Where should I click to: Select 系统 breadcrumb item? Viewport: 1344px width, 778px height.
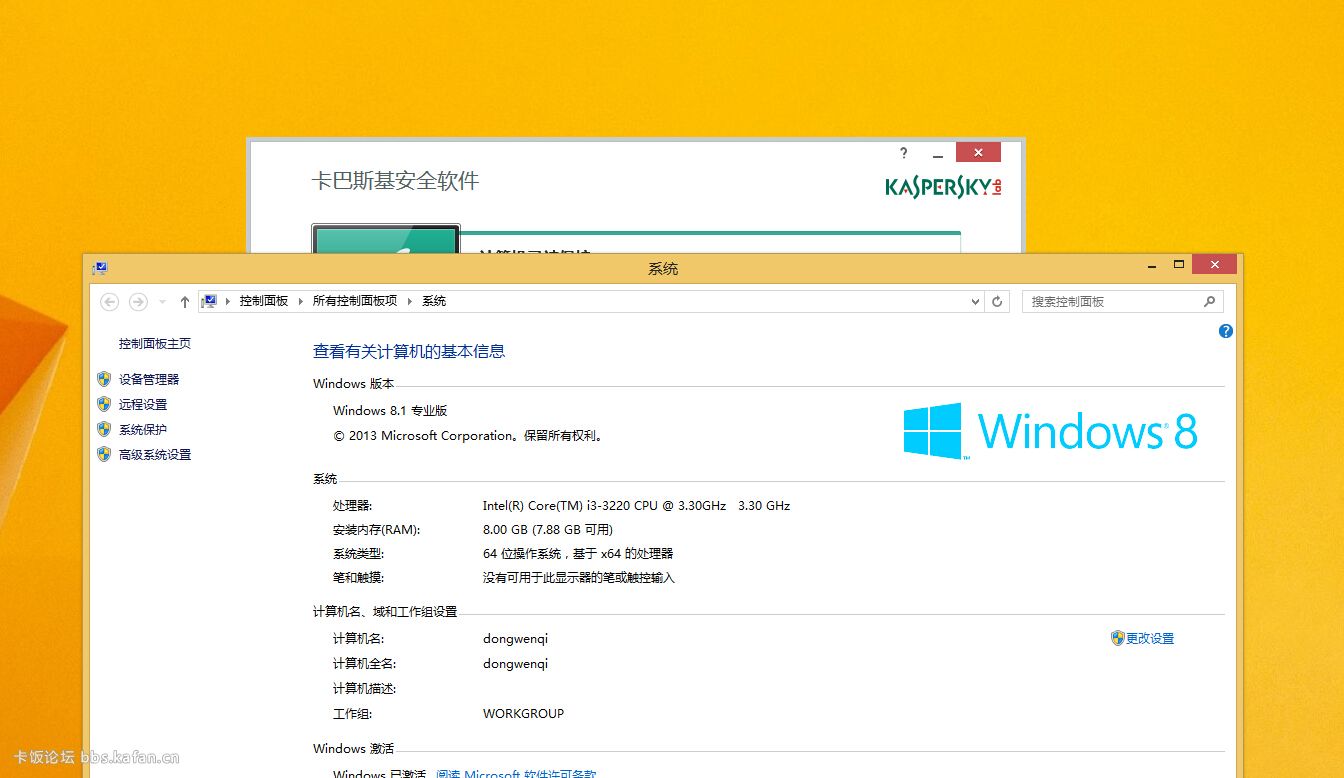pyautogui.click(x=434, y=301)
